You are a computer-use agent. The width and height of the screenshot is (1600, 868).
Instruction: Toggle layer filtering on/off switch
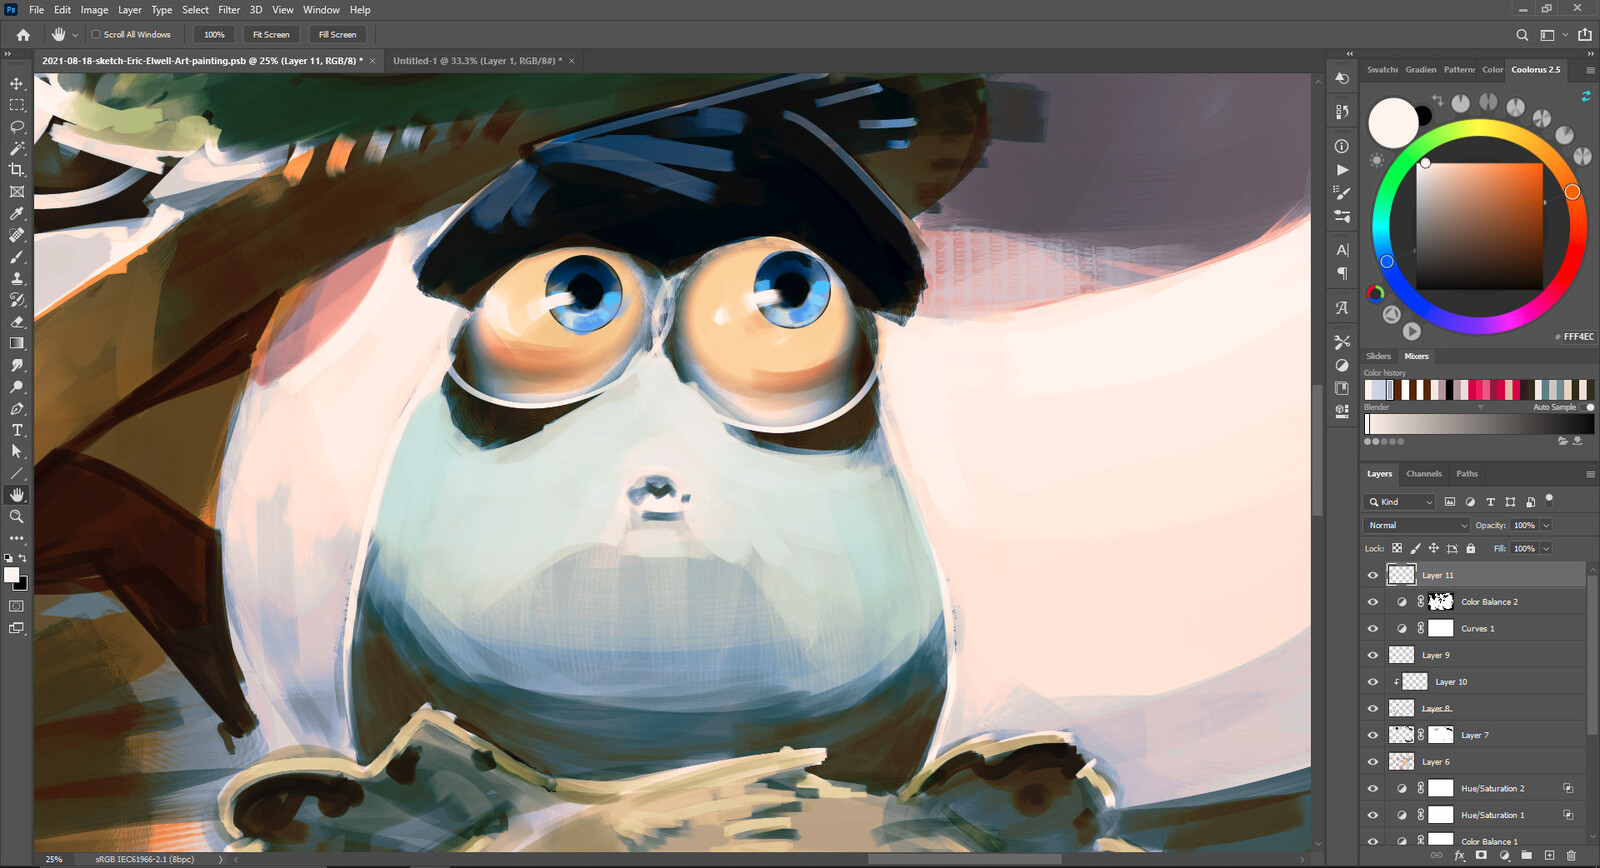pyautogui.click(x=1549, y=499)
